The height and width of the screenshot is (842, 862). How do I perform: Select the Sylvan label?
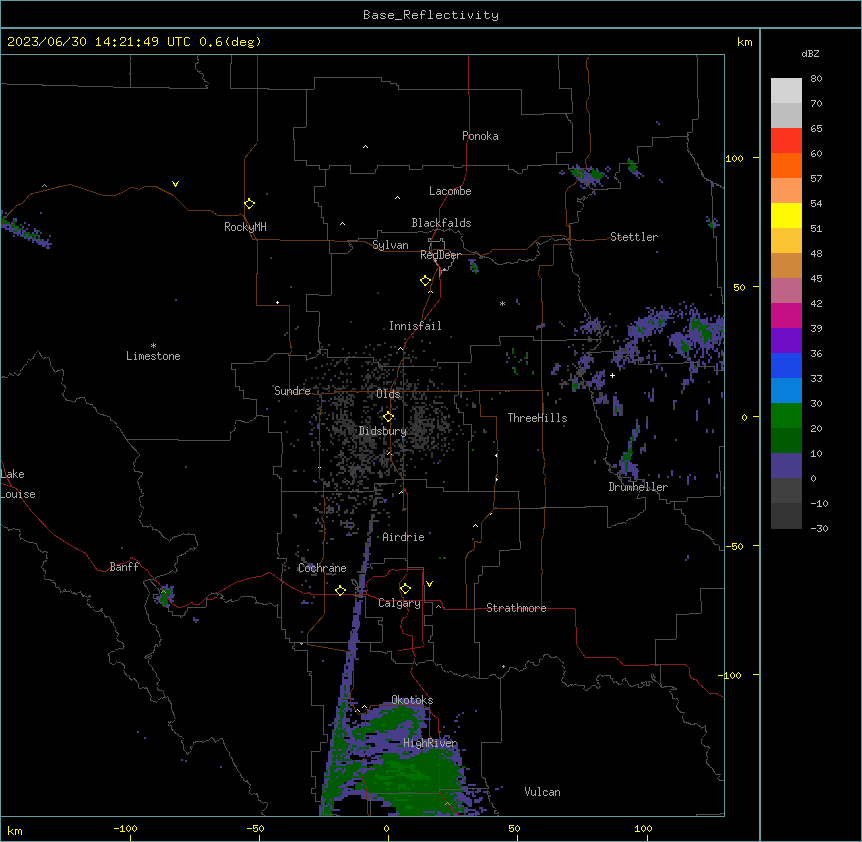[x=390, y=245]
